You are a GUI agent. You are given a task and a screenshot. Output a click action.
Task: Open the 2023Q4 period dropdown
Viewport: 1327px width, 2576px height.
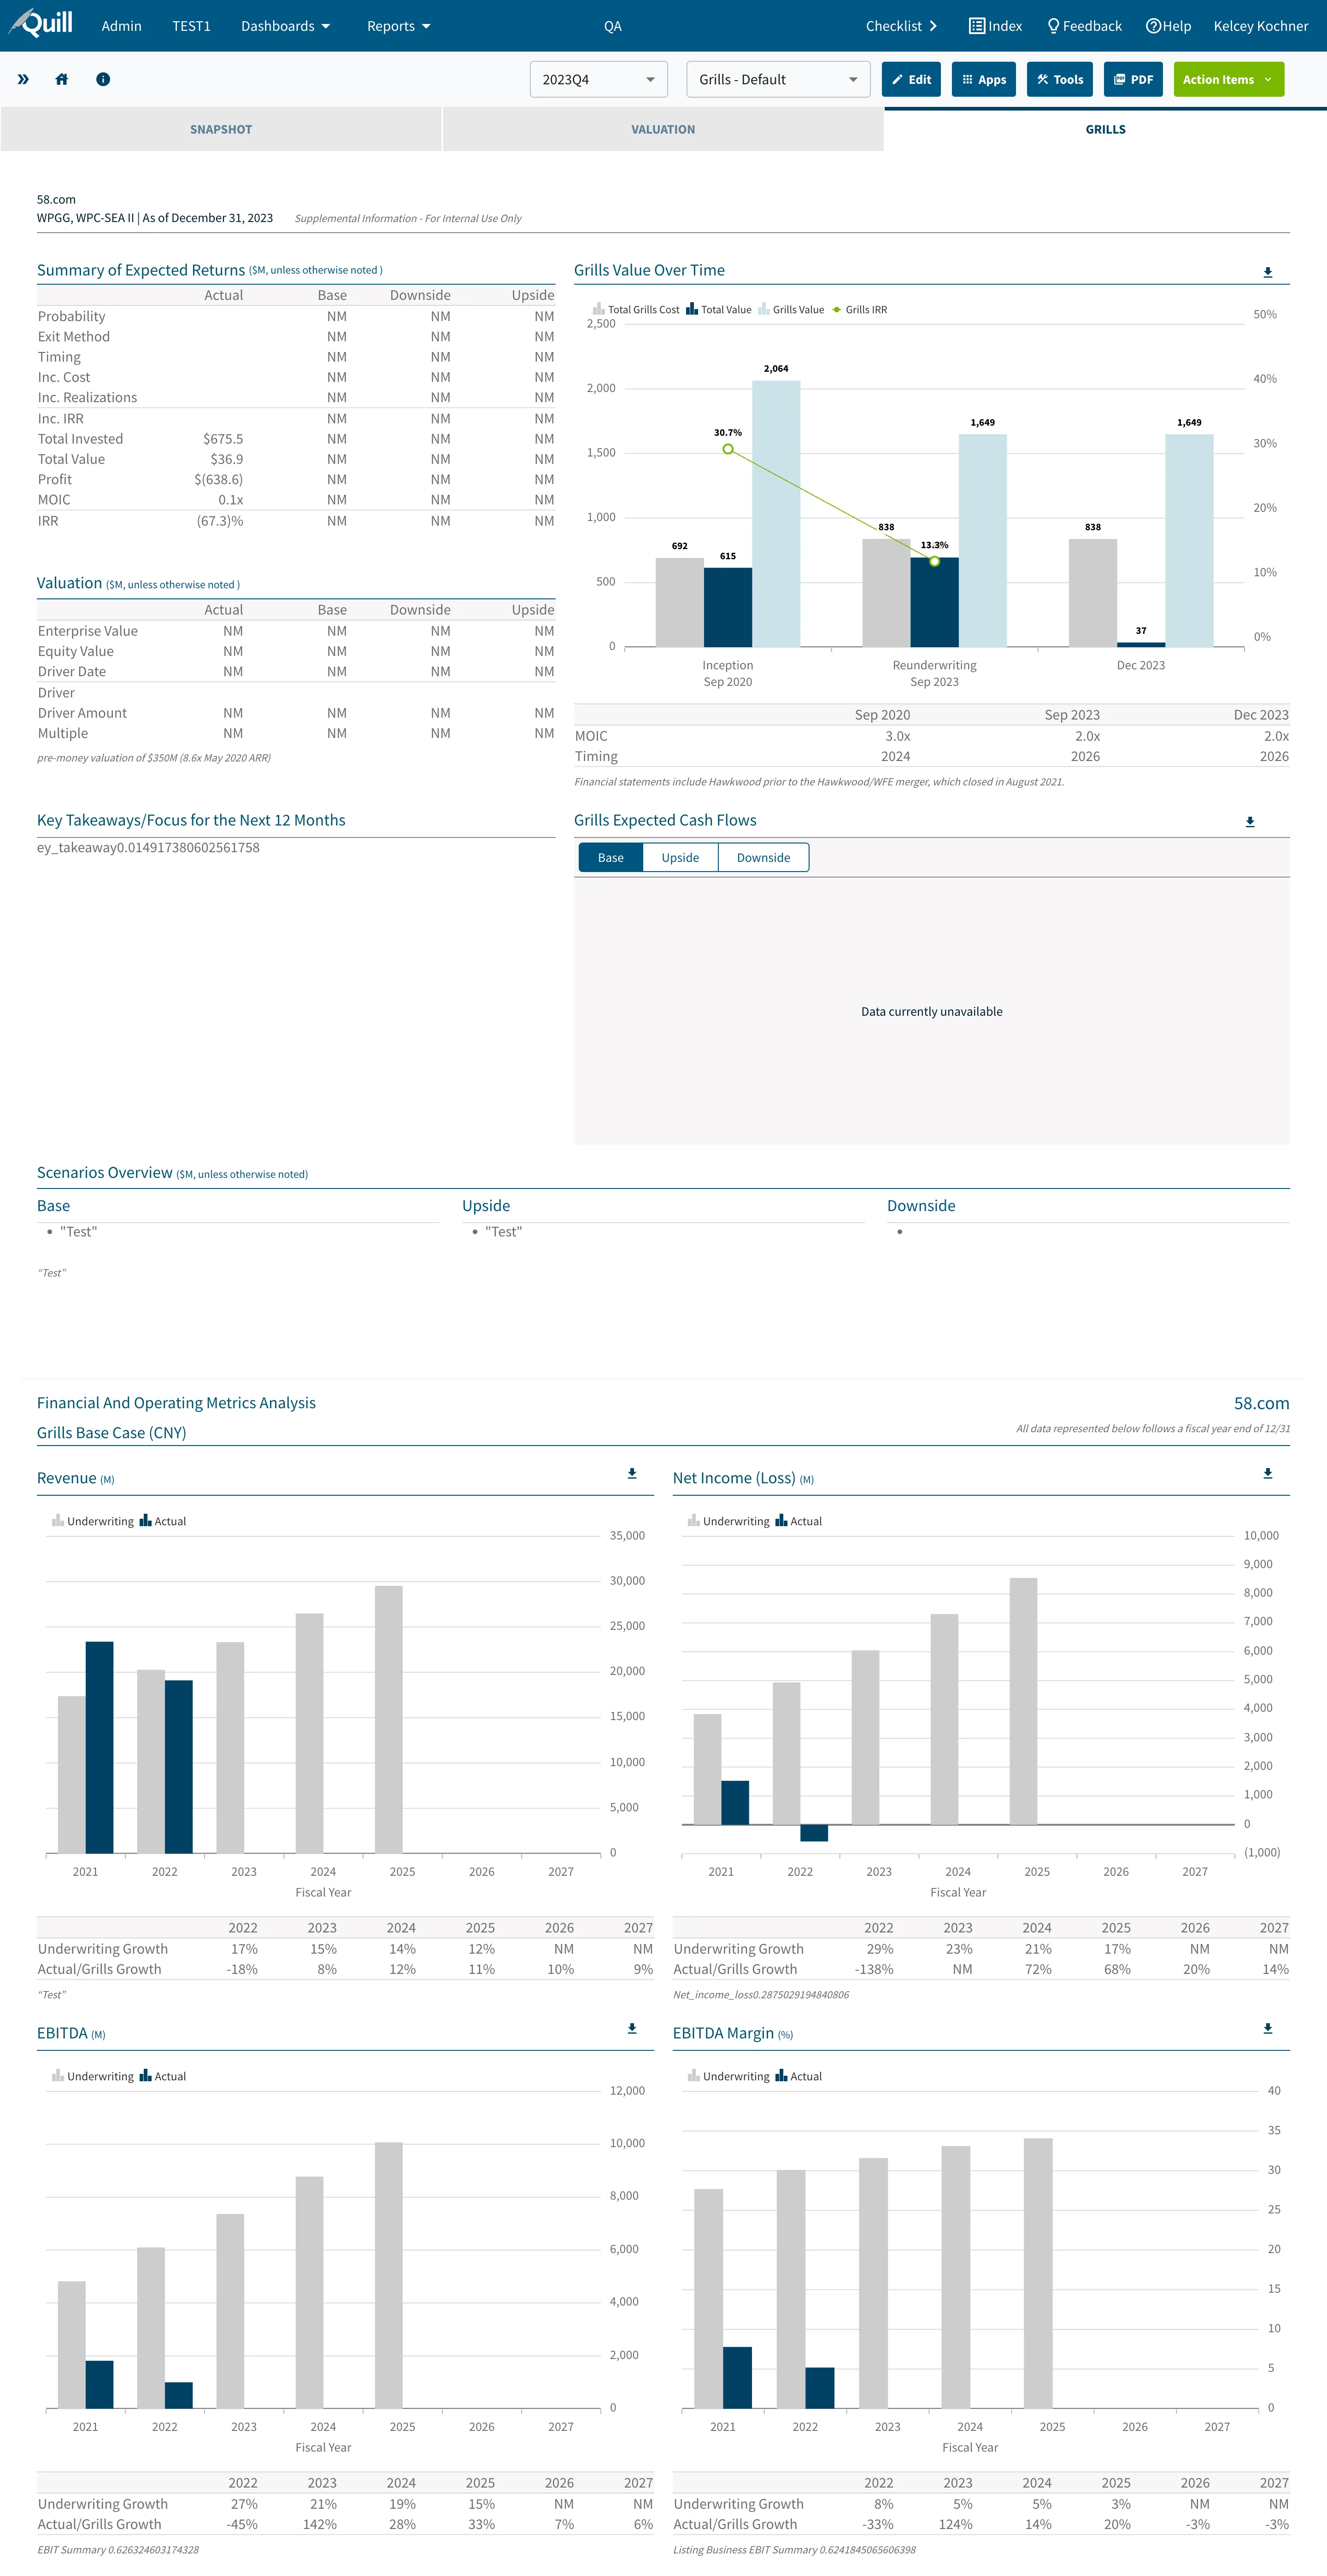pos(598,79)
